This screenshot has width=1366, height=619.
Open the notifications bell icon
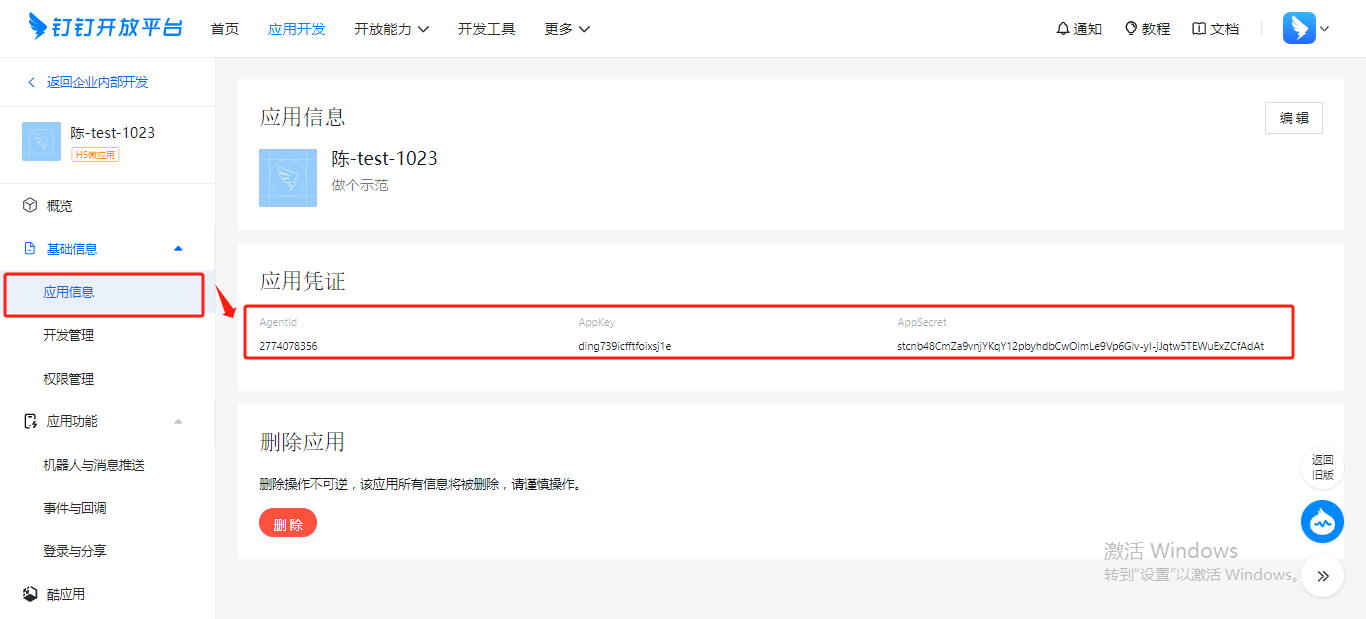click(x=1063, y=29)
